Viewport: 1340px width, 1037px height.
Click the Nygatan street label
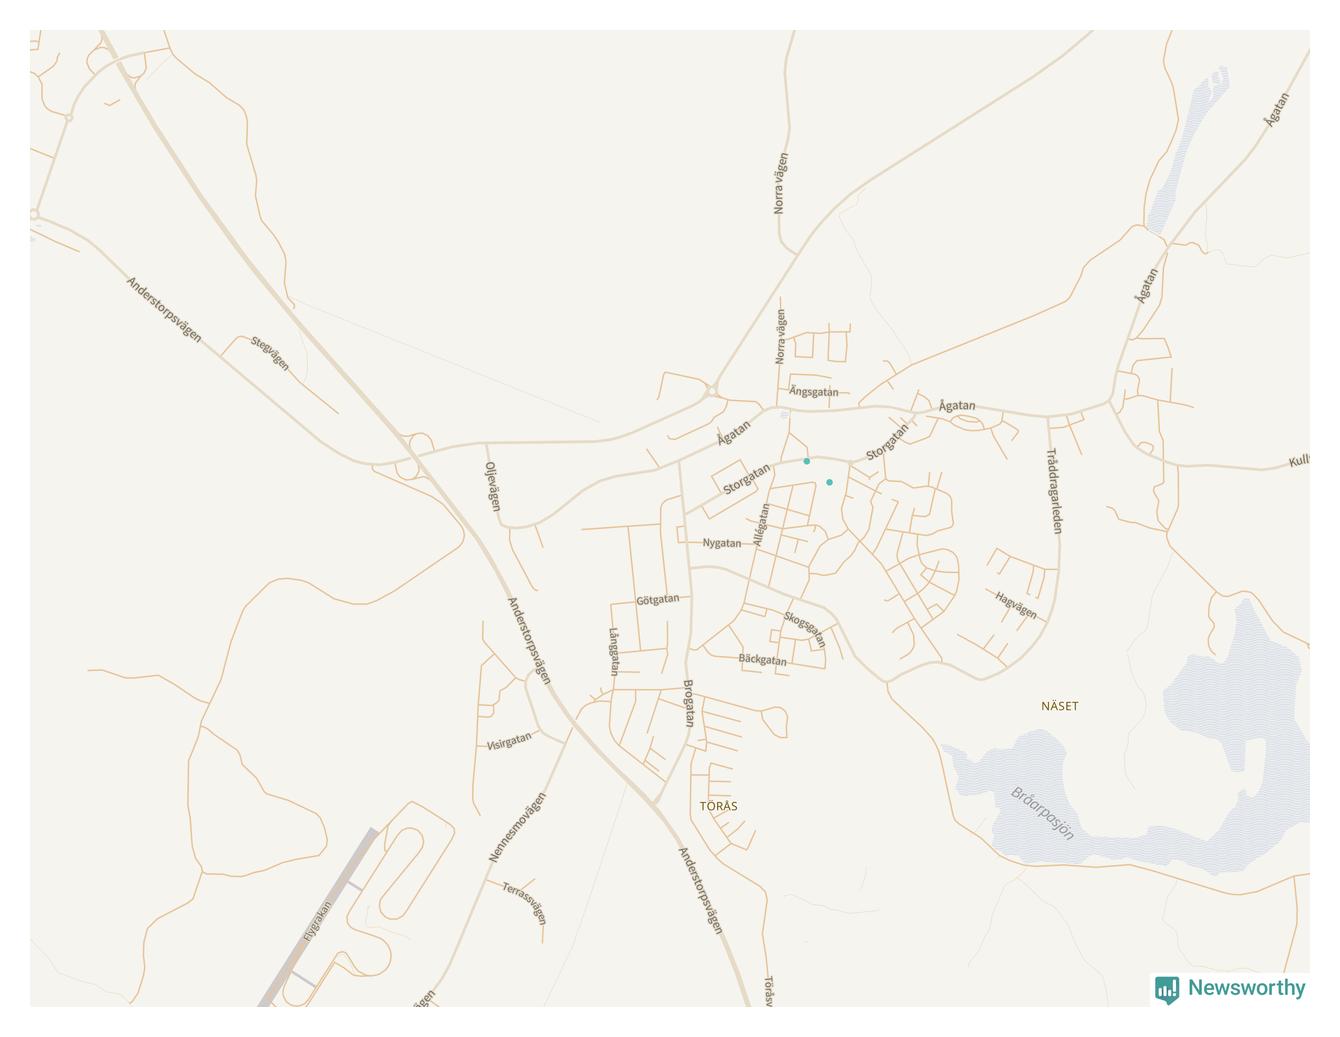click(x=722, y=543)
